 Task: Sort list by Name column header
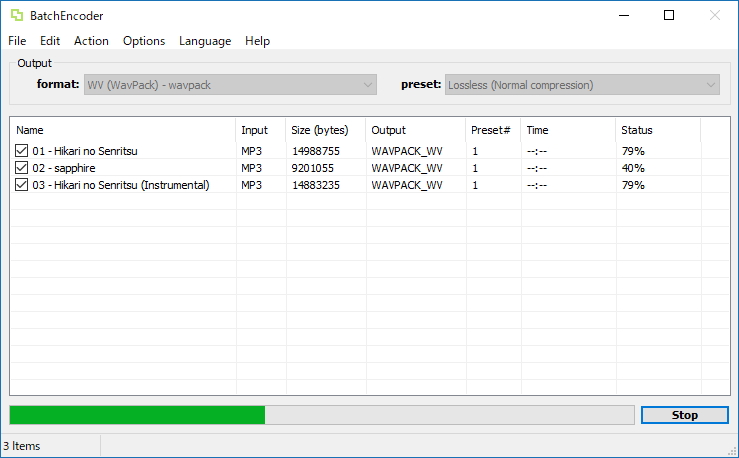pyautogui.click(x=123, y=130)
